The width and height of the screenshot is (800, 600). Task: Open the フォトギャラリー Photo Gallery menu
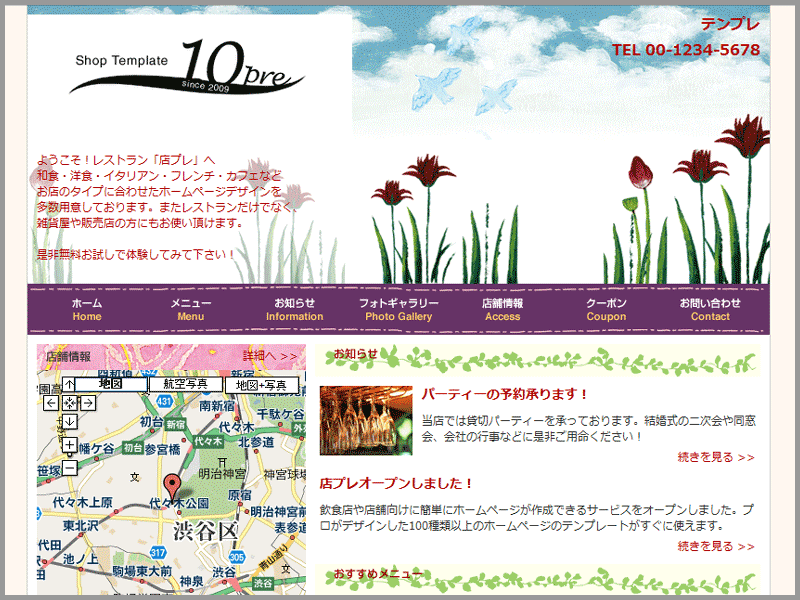pos(398,309)
